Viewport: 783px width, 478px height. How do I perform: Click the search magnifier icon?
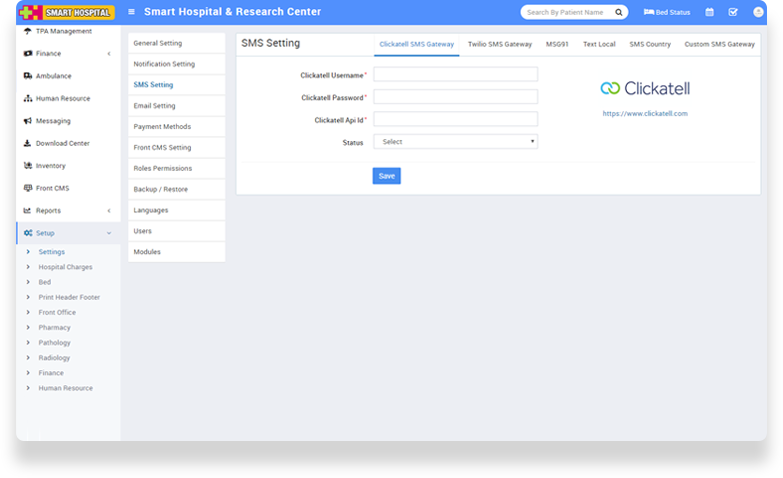pos(619,12)
